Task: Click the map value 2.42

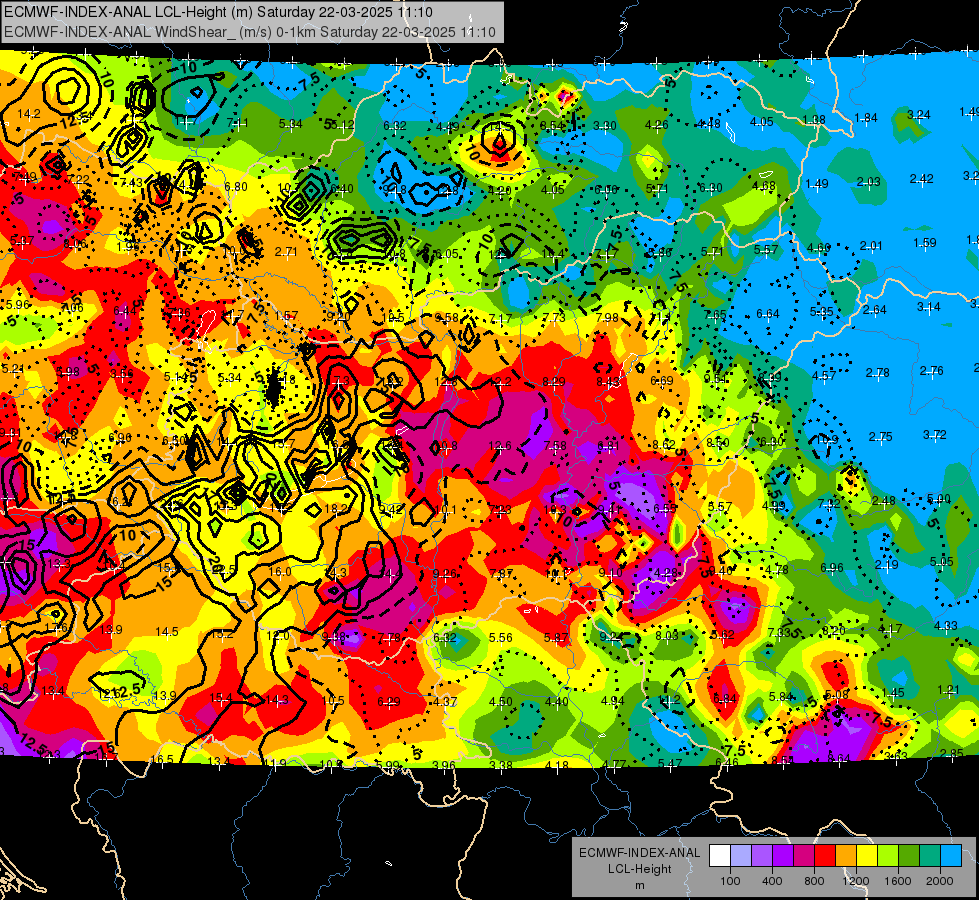Action: tap(922, 179)
